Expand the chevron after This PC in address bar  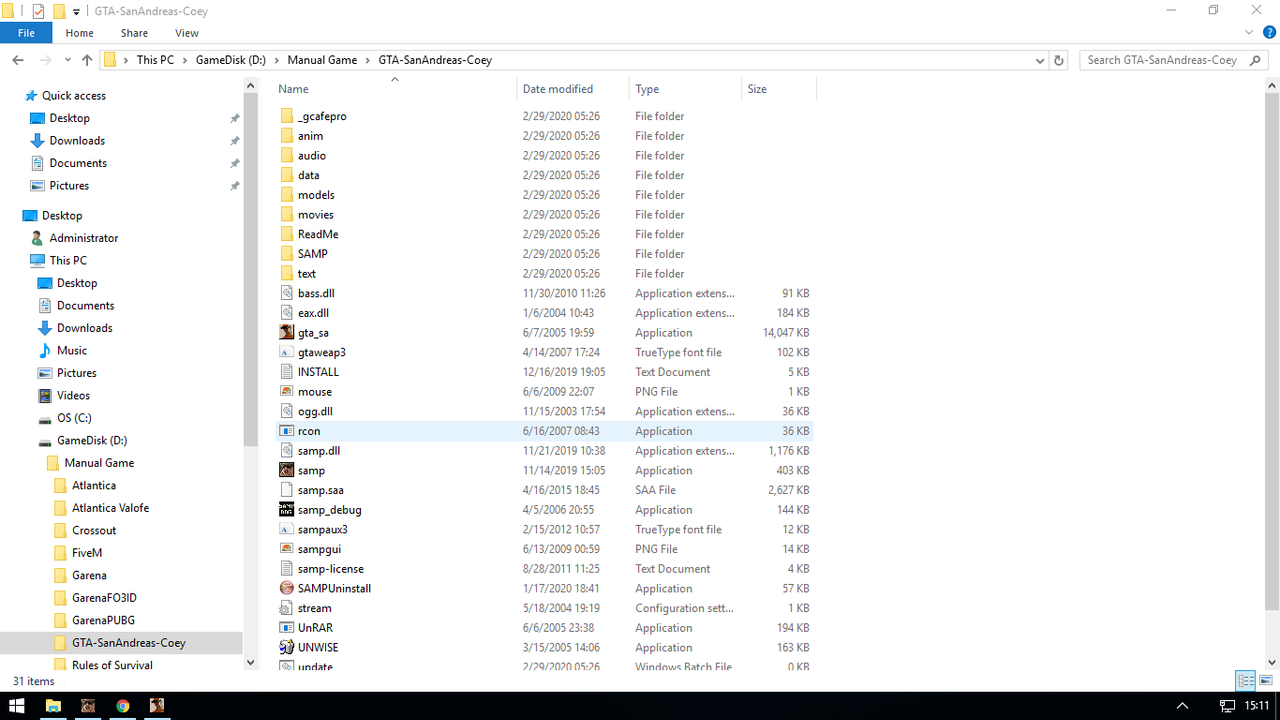185,60
